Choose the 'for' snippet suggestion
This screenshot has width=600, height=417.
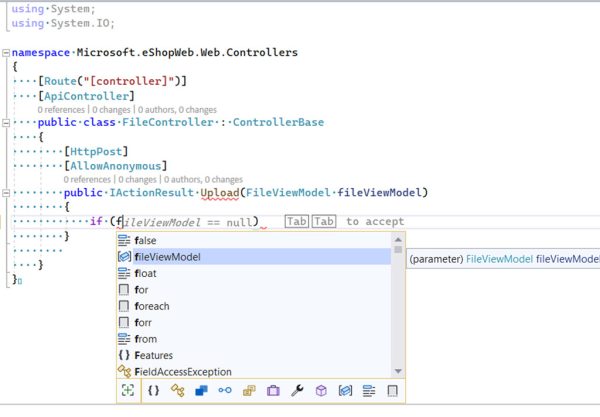tap(254, 290)
